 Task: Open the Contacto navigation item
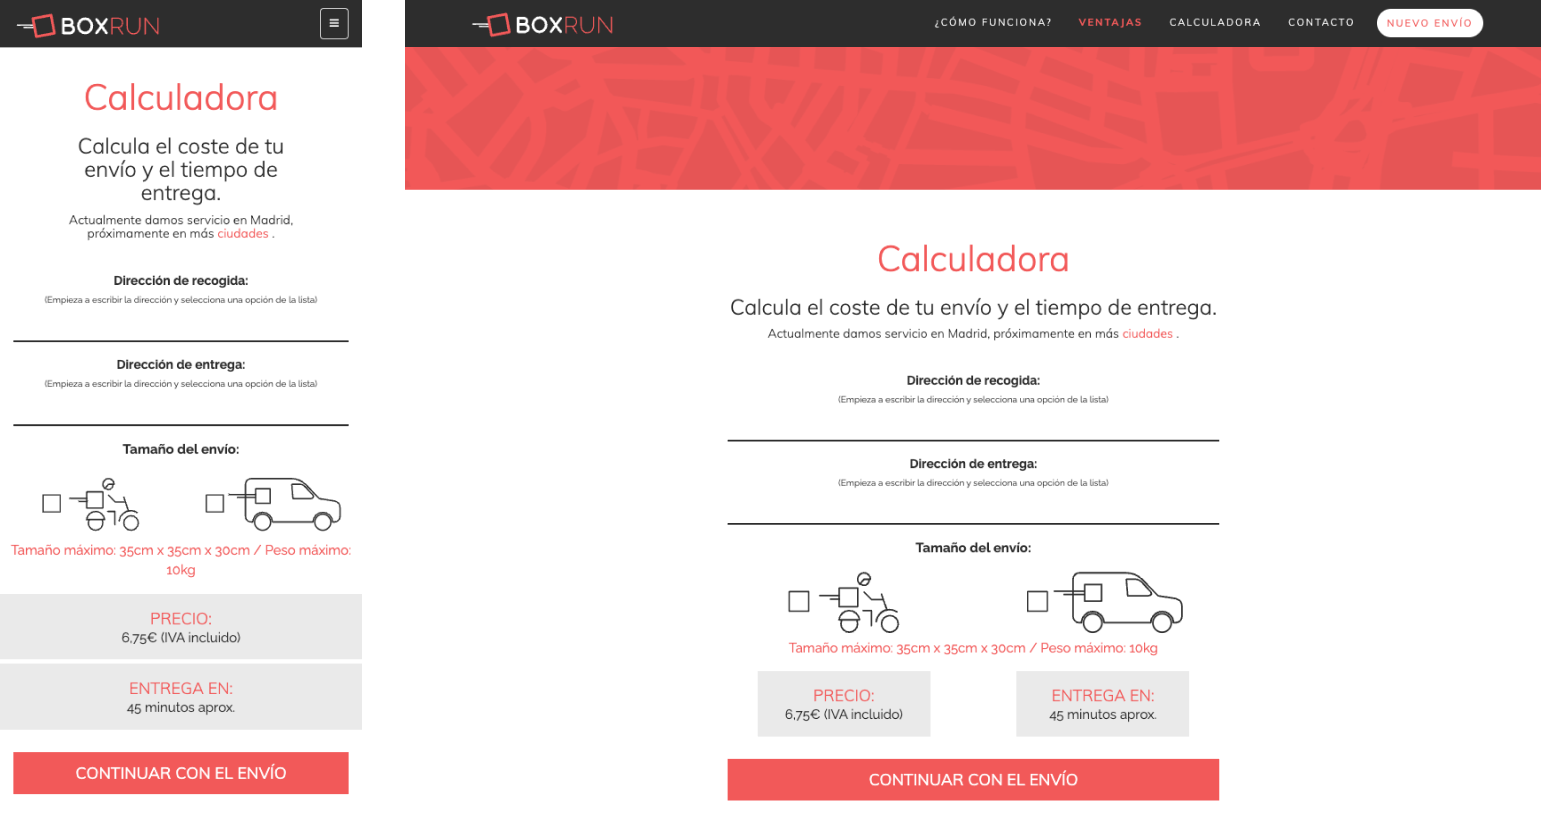pyautogui.click(x=1321, y=23)
